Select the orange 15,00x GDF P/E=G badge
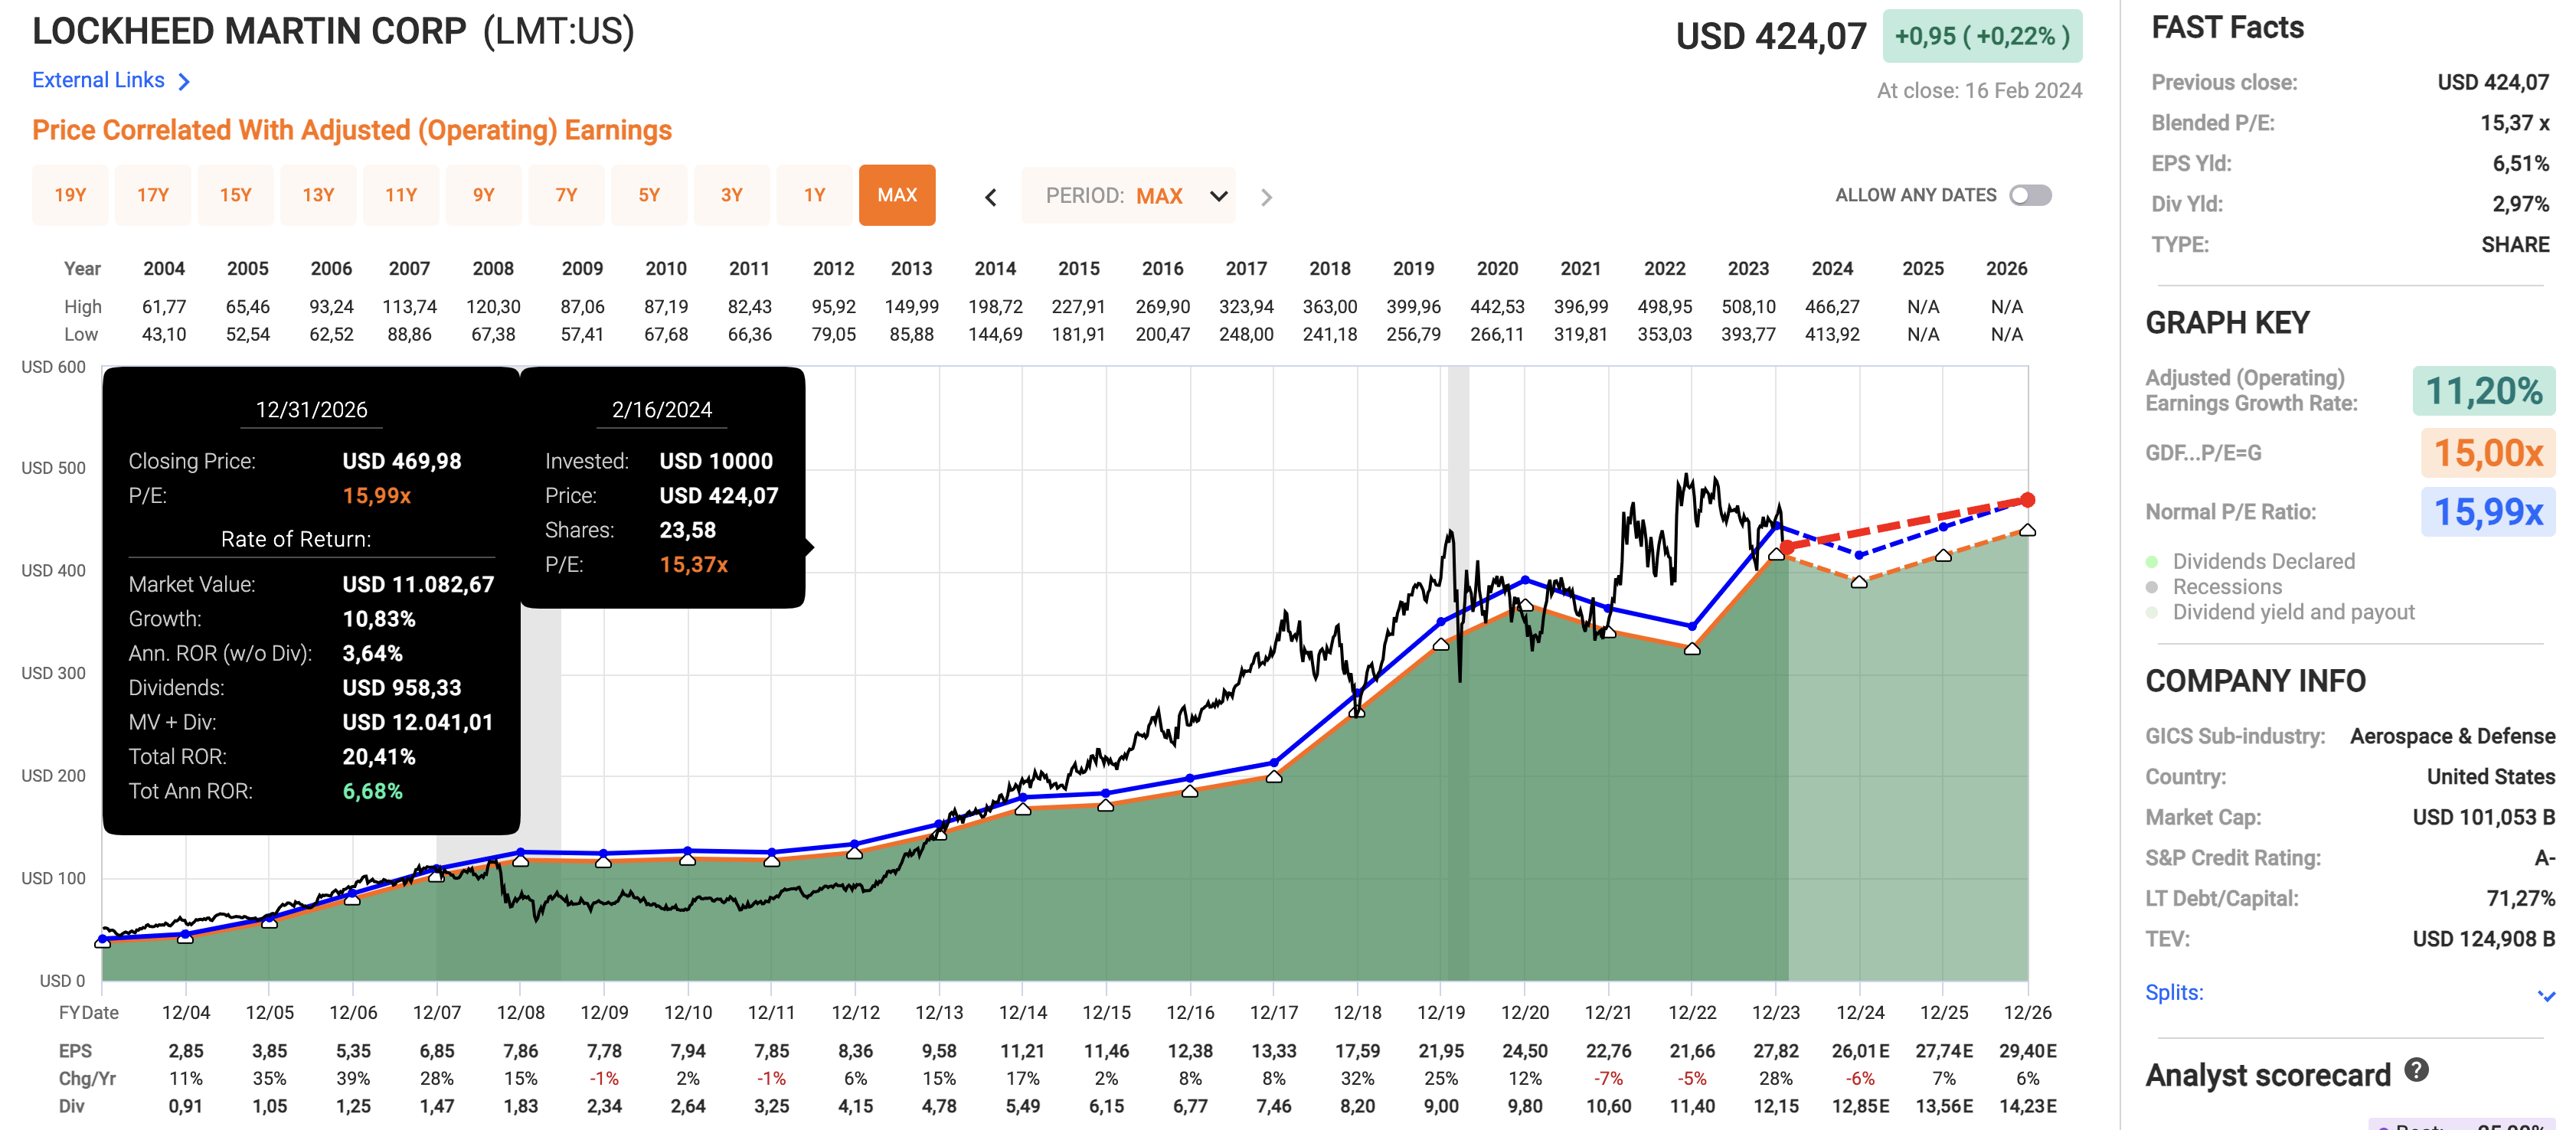The width and height of the screenshot is (2576, 1130). pyautogui.click(x=2489, y=452)
